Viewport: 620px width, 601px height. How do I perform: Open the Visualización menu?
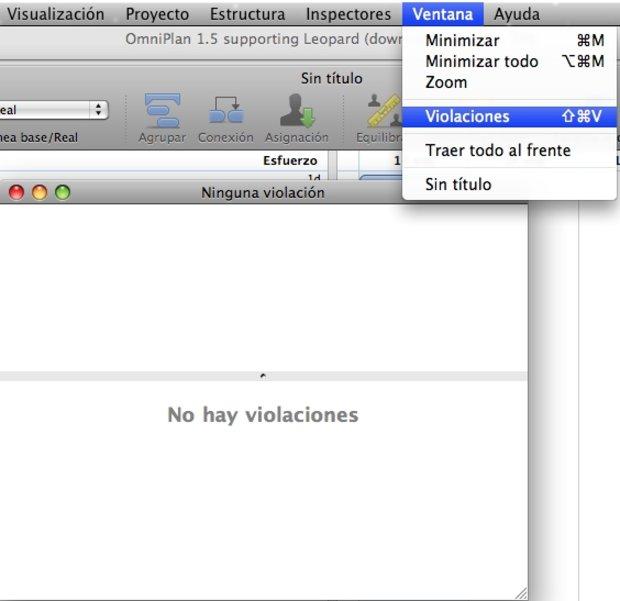click(56, 14)
